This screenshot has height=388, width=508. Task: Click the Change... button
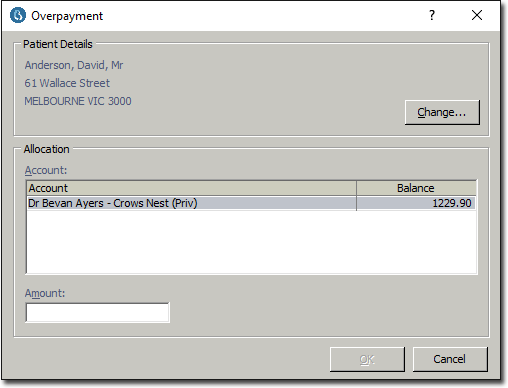442,112
